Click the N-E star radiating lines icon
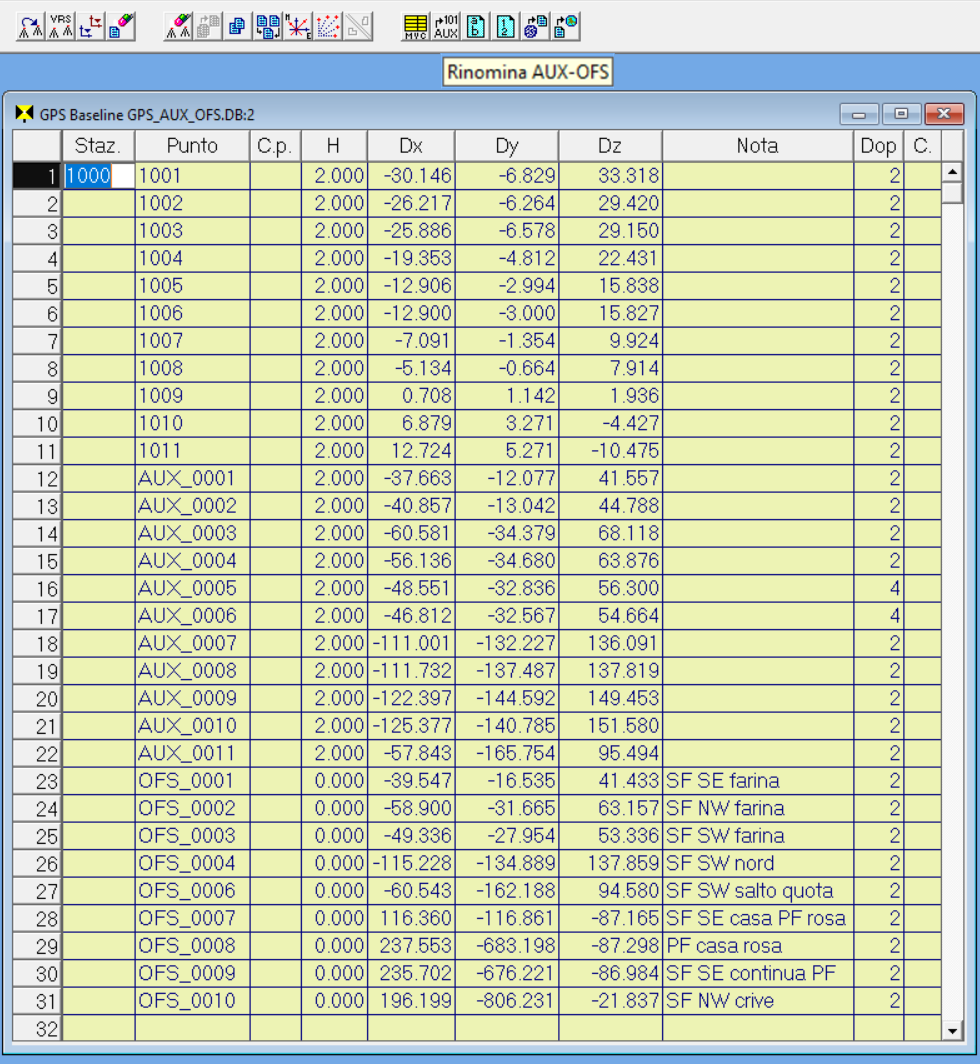This screenshot has width=980, height=1064. click(297, 26)
